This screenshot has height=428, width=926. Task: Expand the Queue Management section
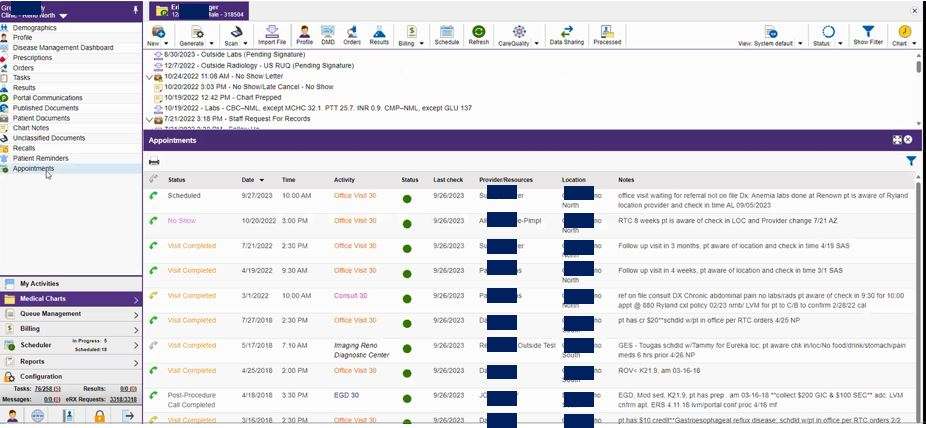(71, 314)
